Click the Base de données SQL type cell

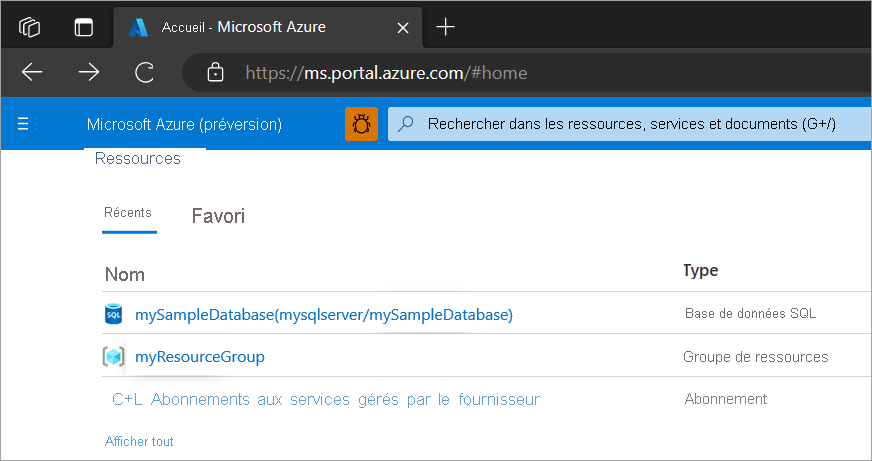[x=750, y=314]
